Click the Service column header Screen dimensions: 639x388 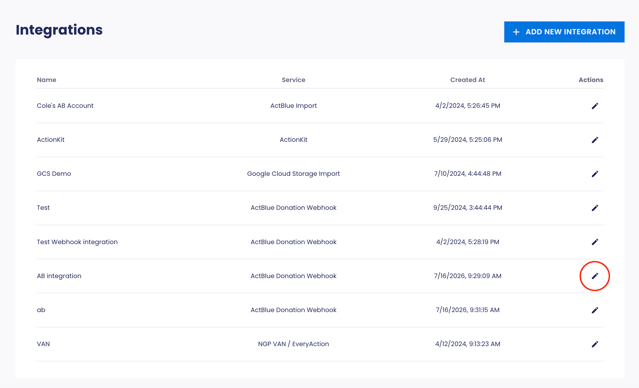tap(293, 80)
